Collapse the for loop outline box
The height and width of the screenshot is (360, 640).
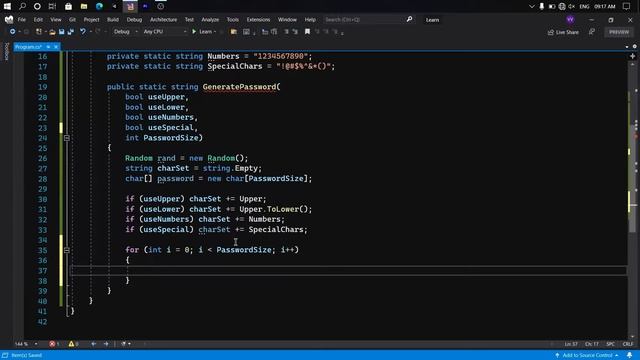tap(67, 250)
